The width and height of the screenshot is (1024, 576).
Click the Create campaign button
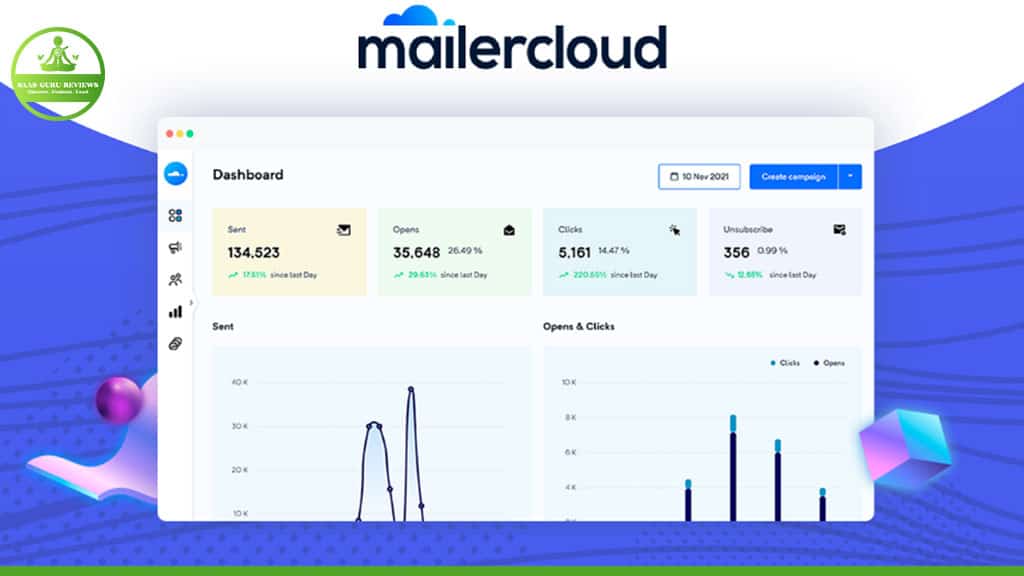[x=793, y=176]
